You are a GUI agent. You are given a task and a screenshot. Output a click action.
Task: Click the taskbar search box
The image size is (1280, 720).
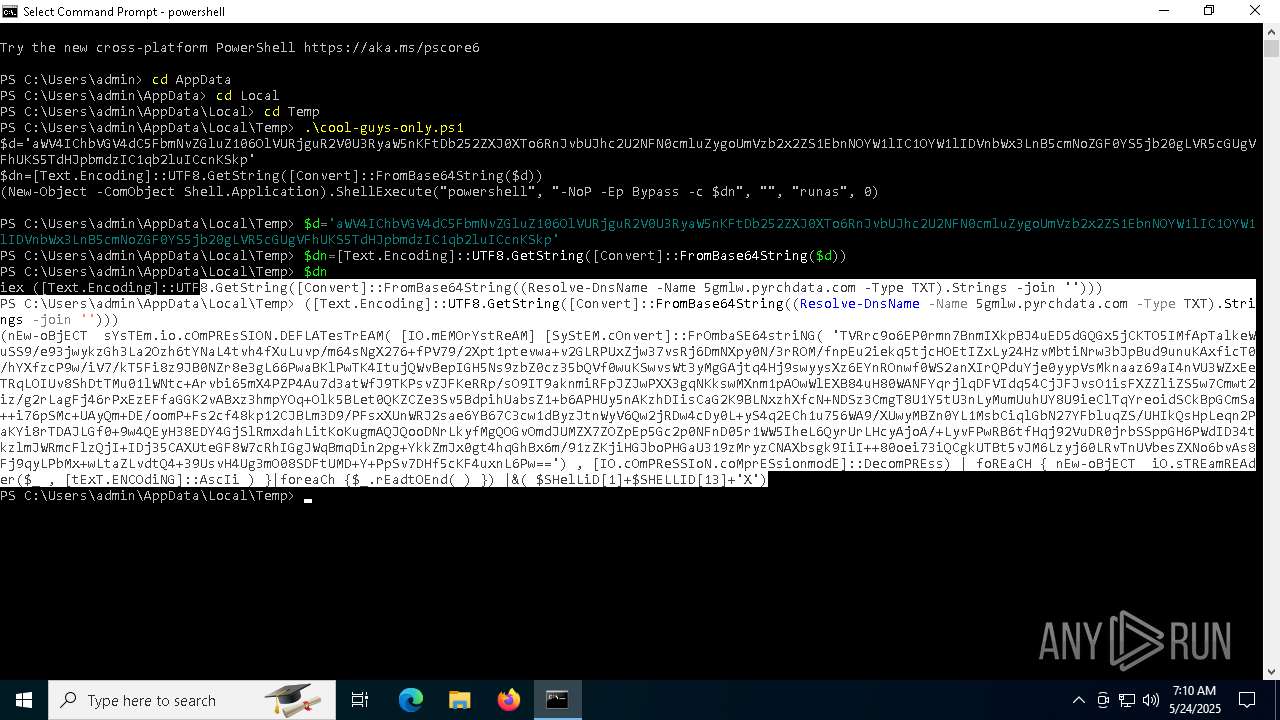tap(192, 700)
